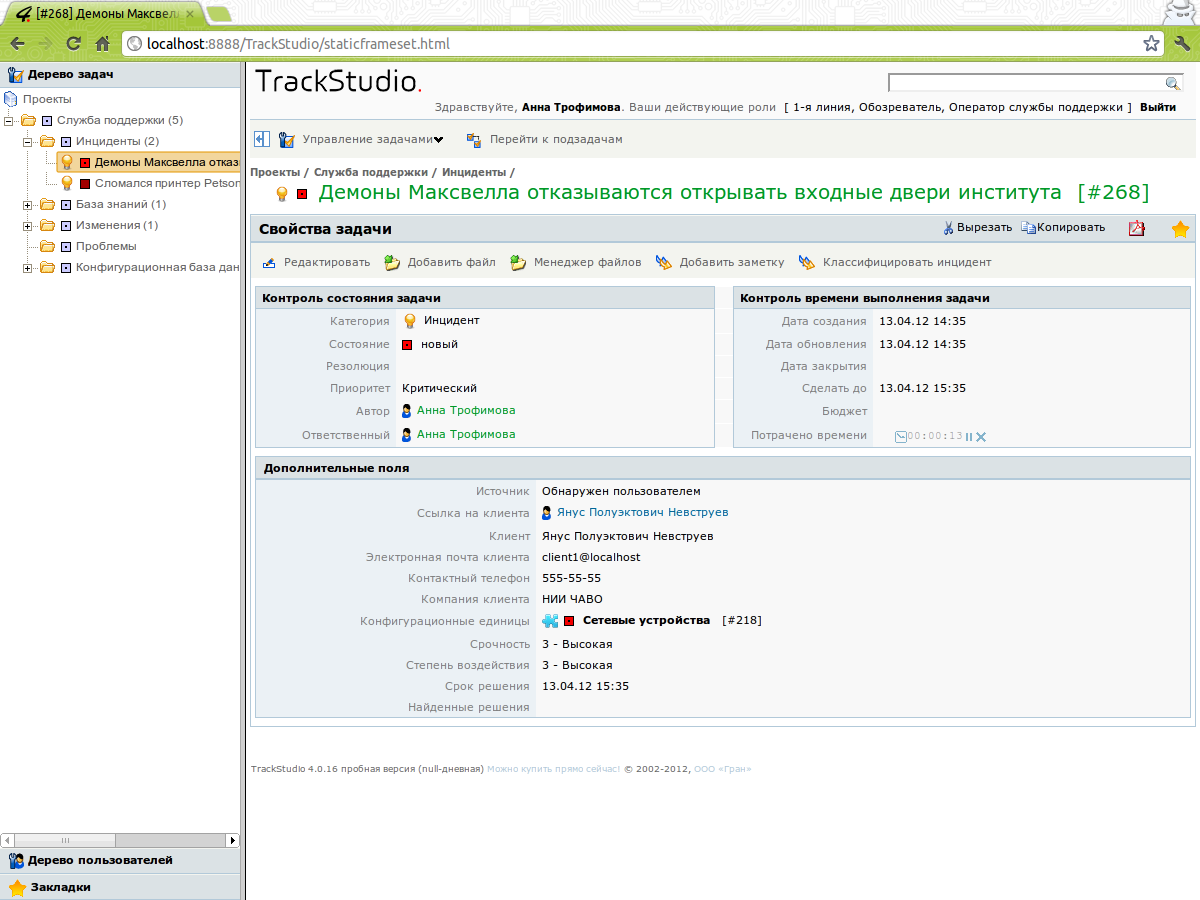Open the Chrome wrench settings menu
The height and width of the screenshot is (900, 1200).
(1182, 43)
